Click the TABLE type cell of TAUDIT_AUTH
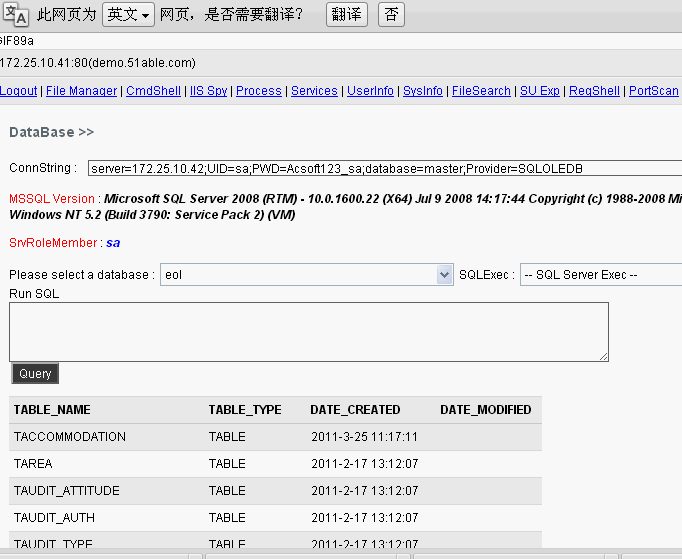Viewport: 682px width, 559px height. [x=227, y=518]
